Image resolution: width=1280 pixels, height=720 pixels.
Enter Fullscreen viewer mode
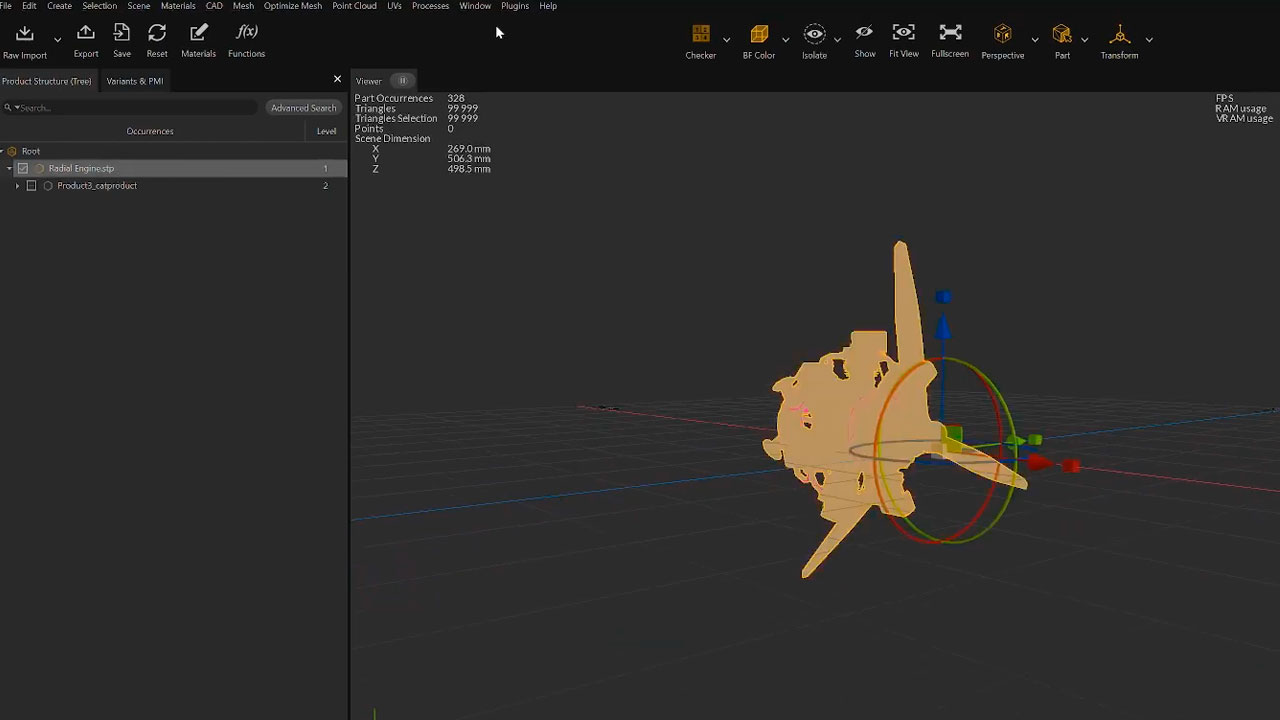point(950,34)
